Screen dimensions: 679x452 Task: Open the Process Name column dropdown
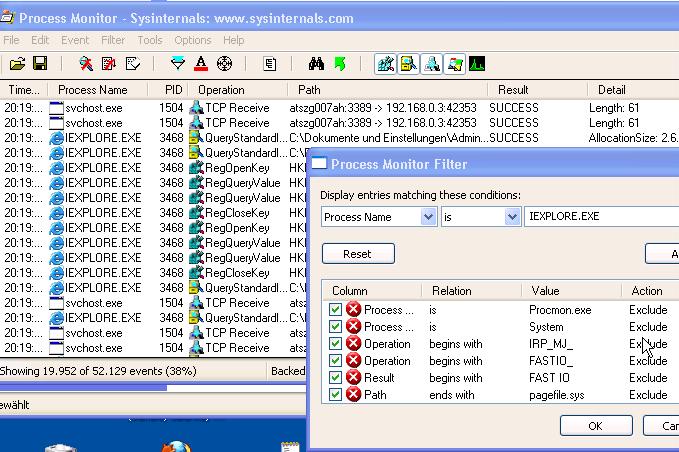point(428,216)
